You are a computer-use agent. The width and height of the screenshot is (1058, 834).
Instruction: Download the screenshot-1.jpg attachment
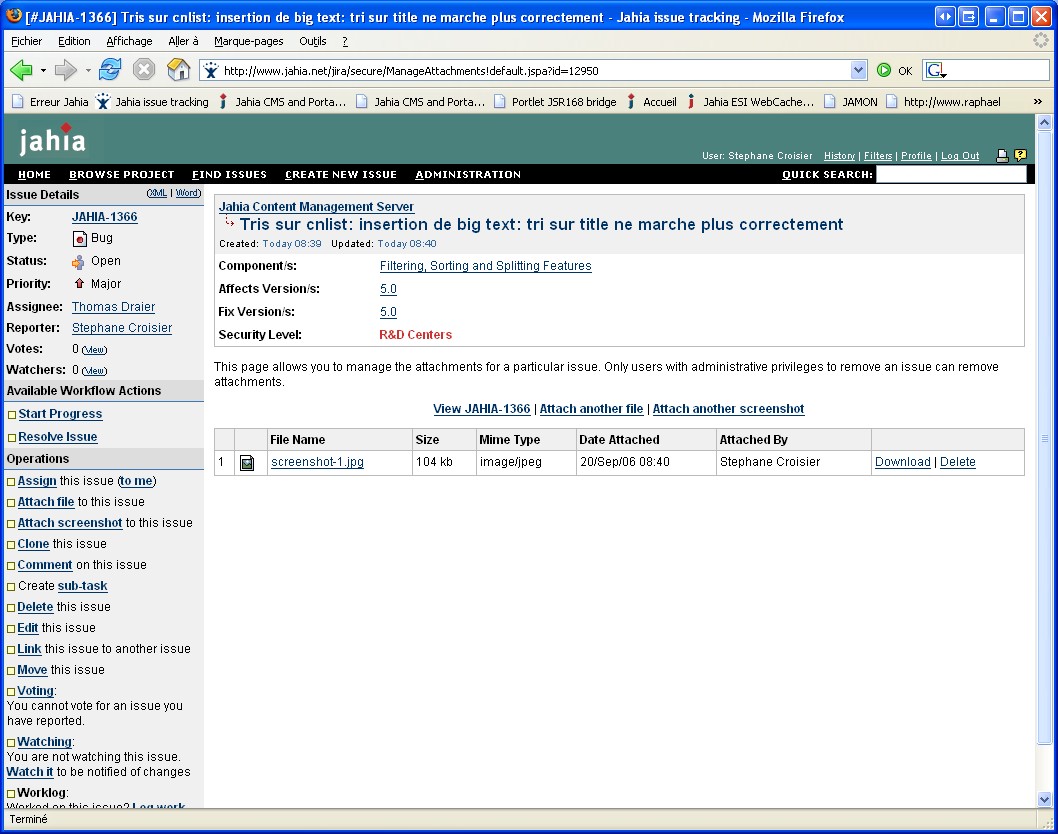point(903,462)
